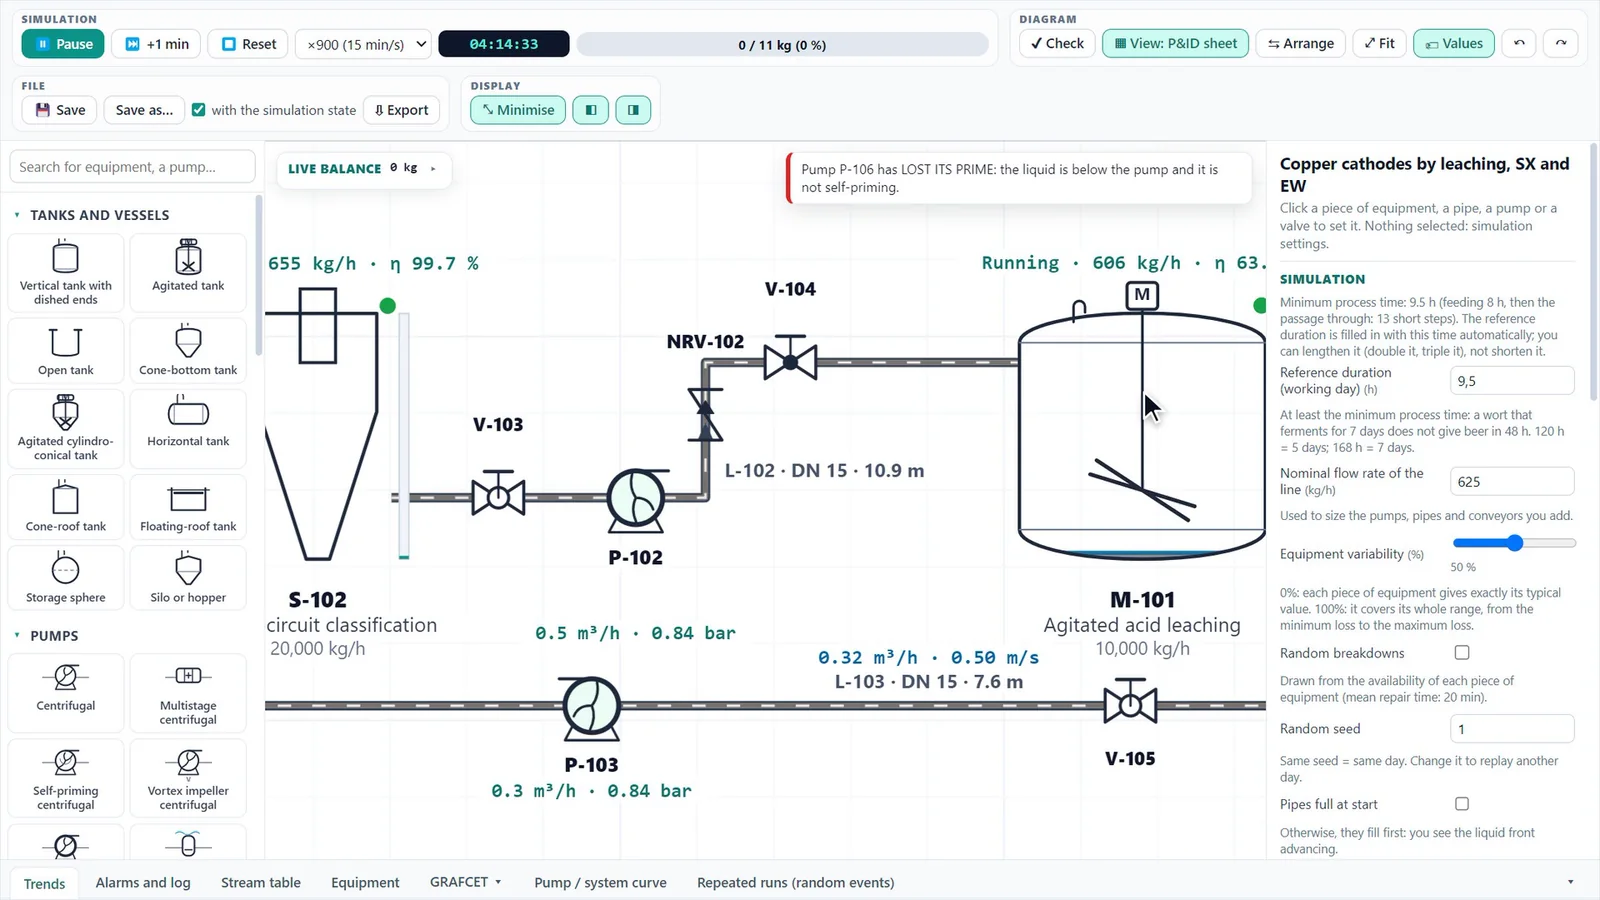Pick the Storage sphere icon

[66, 578]
